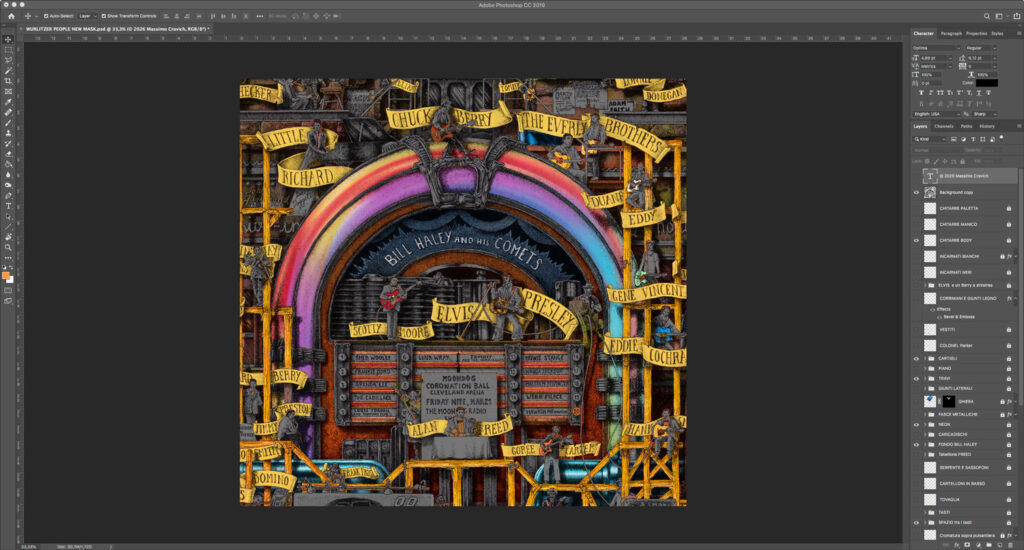Hide the CARTELLI group
Image resolution: width=1024 pixels, height=550 pixels.
[x=916, y=359]
